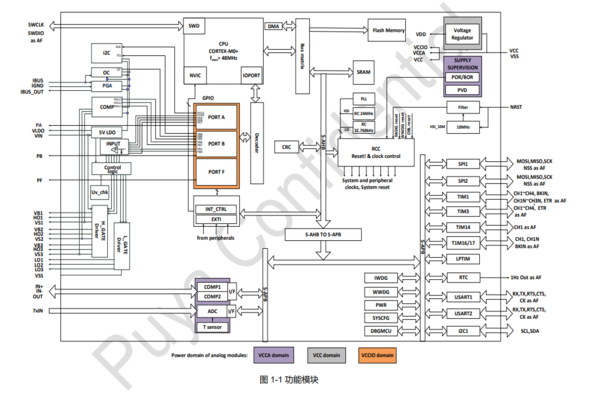Click the VCCA domain purple legend swatch
Screen dimensions: 600x396
[x=274, y=355]
